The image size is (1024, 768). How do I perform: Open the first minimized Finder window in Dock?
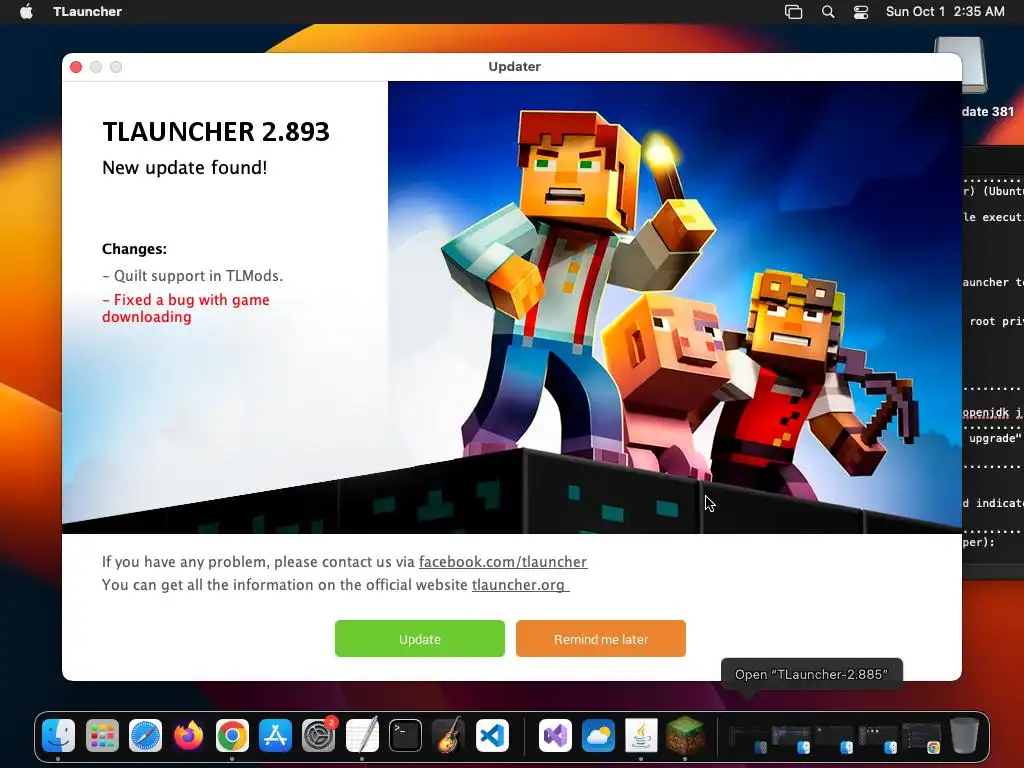point(748,738)
